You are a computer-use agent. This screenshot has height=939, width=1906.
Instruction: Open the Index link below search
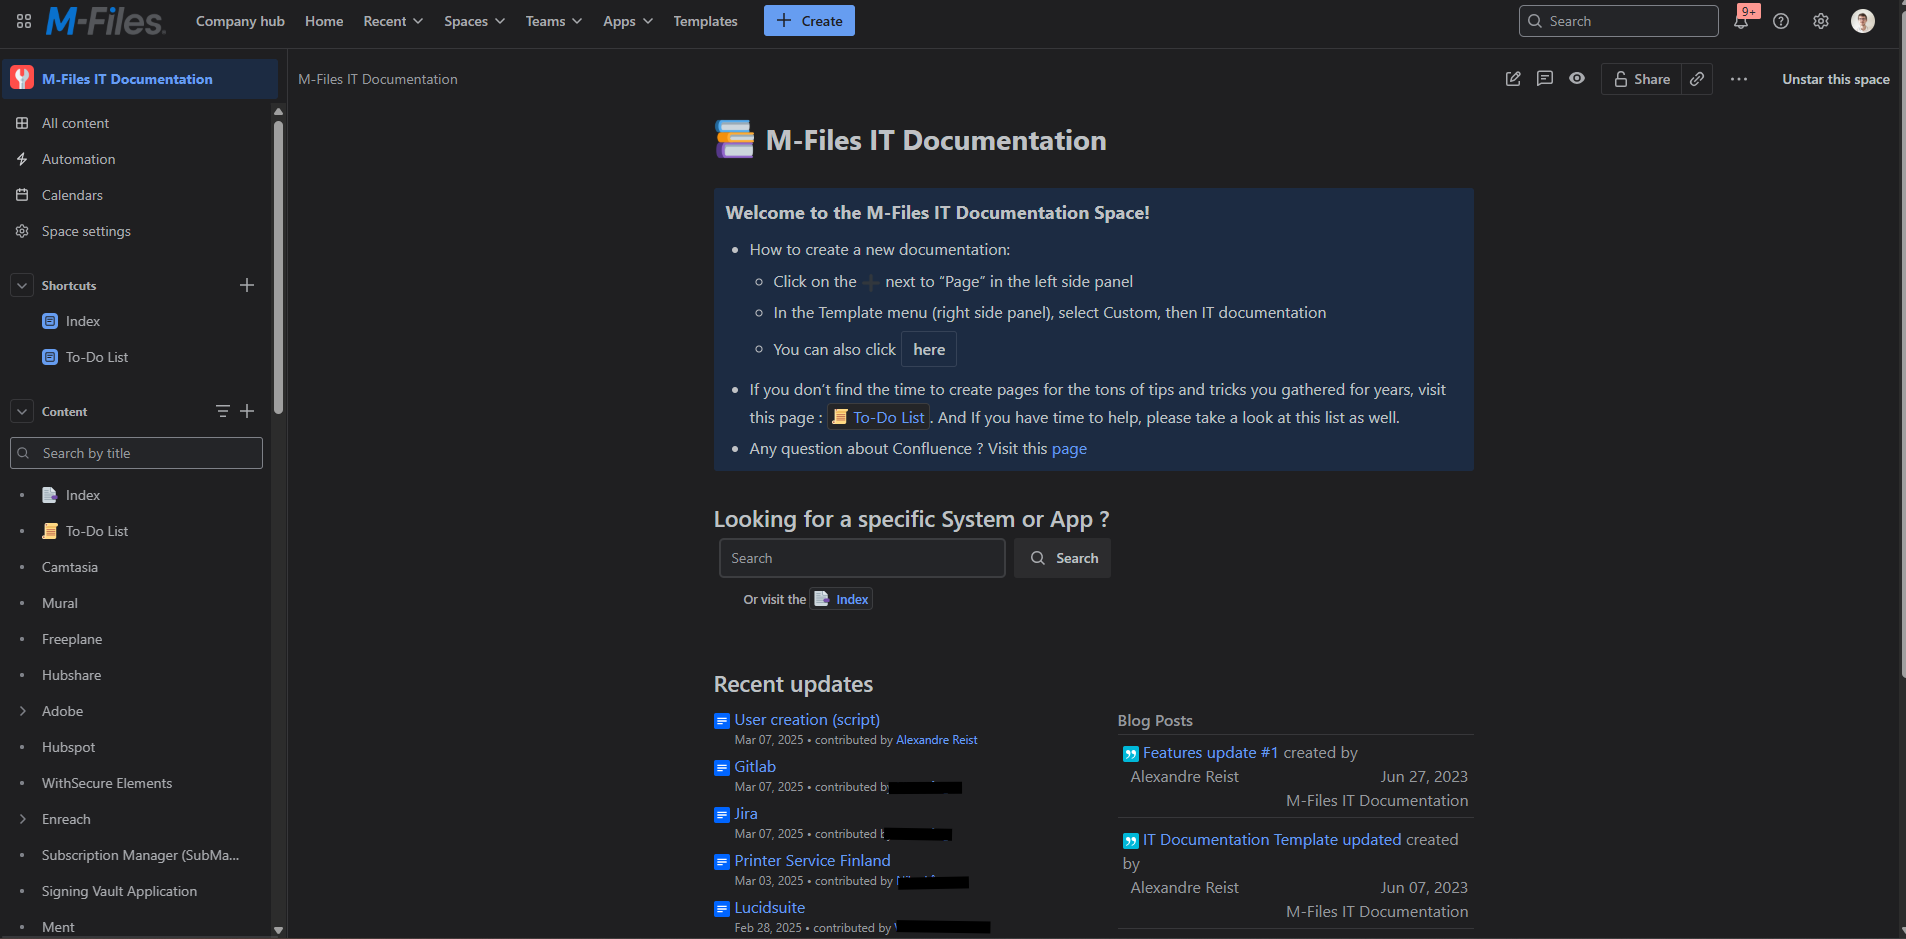pyautogui.click(x=841, y=599)
